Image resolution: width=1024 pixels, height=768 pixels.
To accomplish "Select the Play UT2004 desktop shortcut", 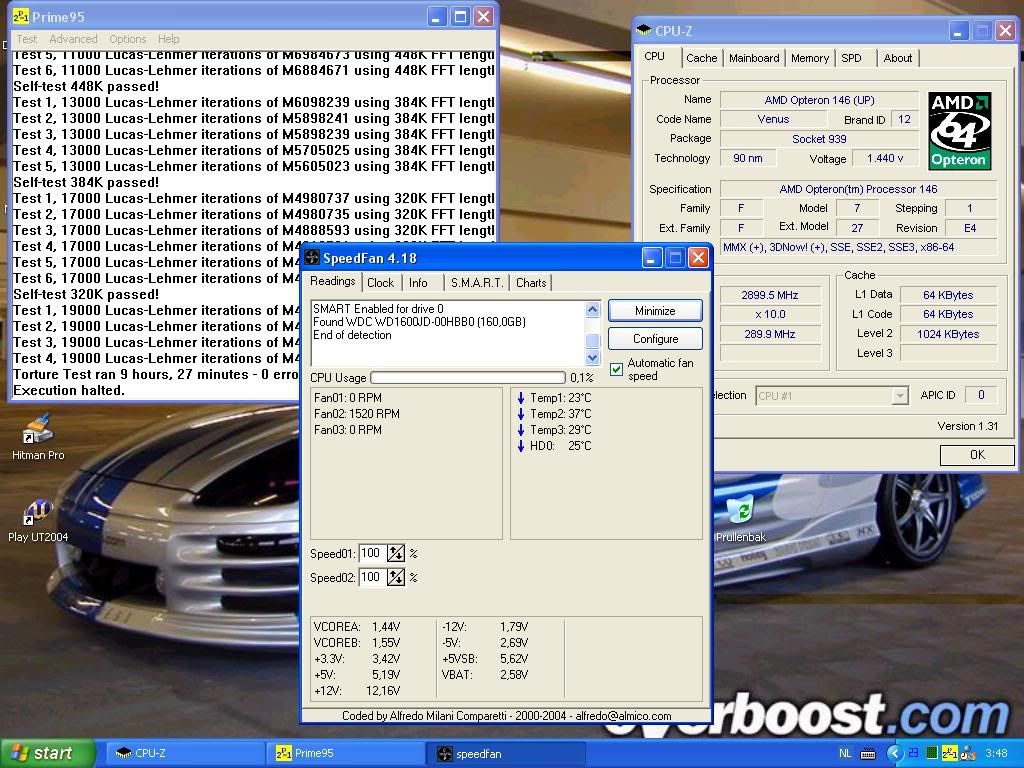I will tap(38, 520).
